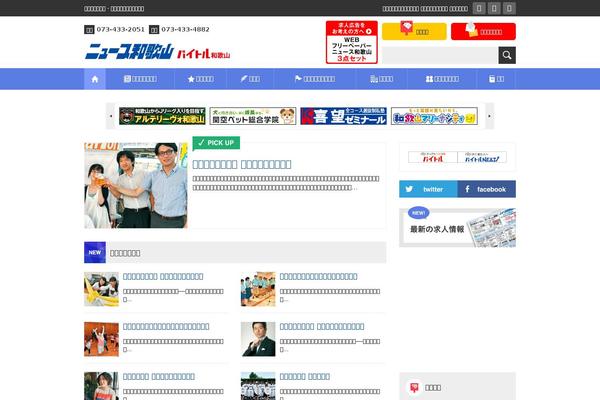Focus the site search input field

(x=440, y=55)
